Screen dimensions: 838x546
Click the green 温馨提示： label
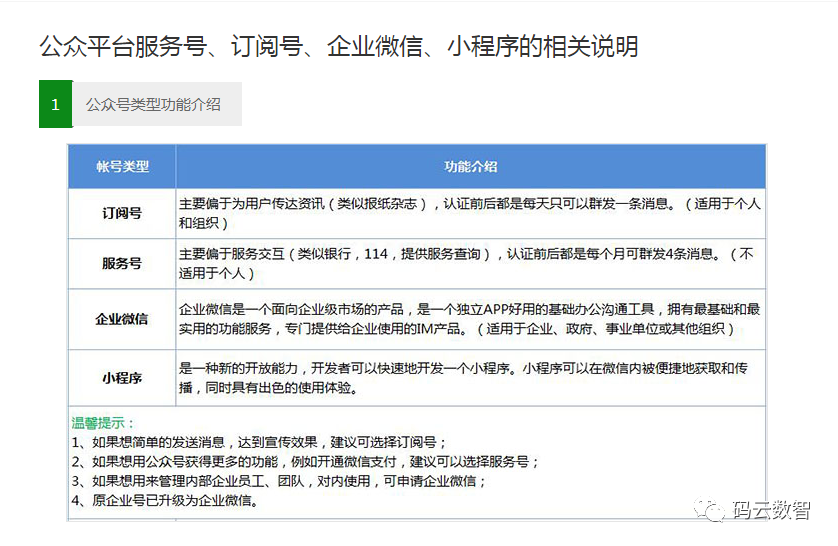103,423
